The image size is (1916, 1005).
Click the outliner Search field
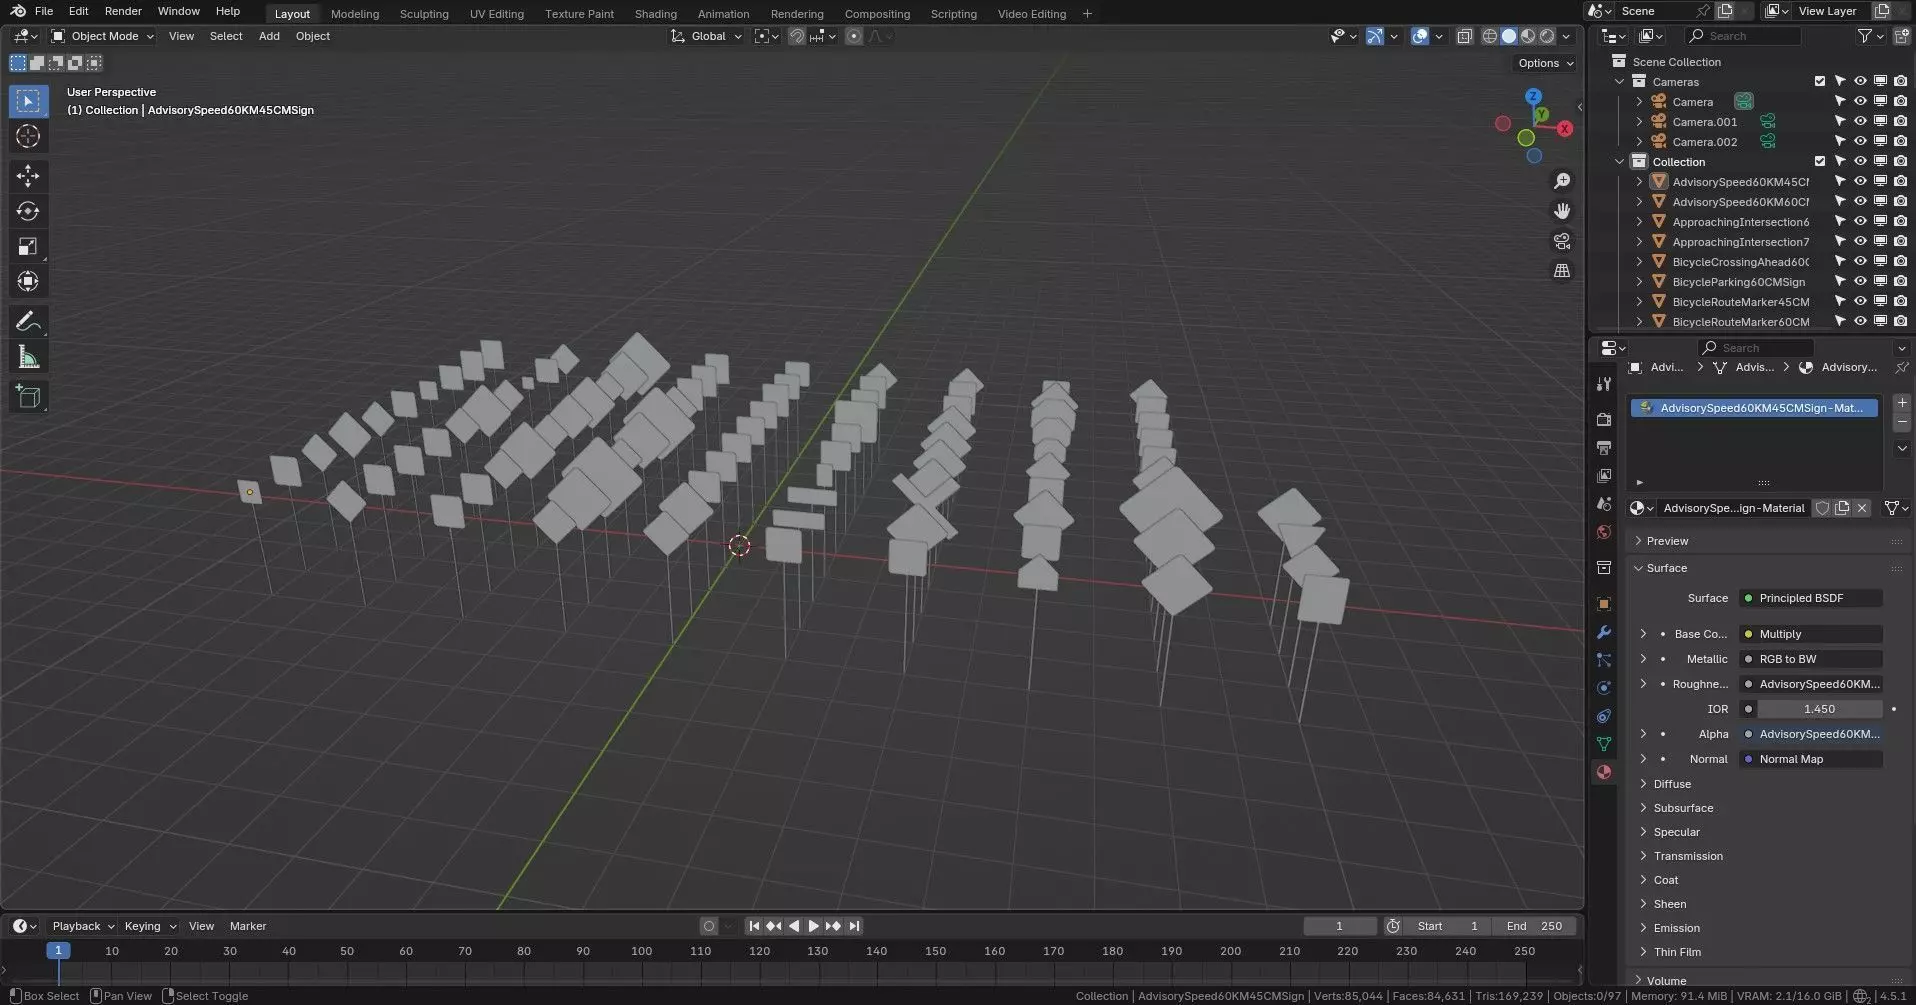1745,36
